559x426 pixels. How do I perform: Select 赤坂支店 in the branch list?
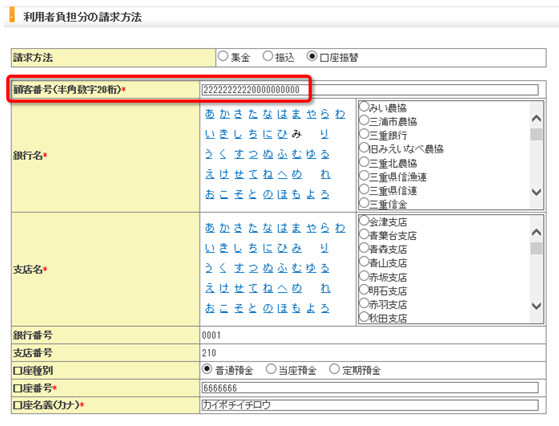(364, 276)
